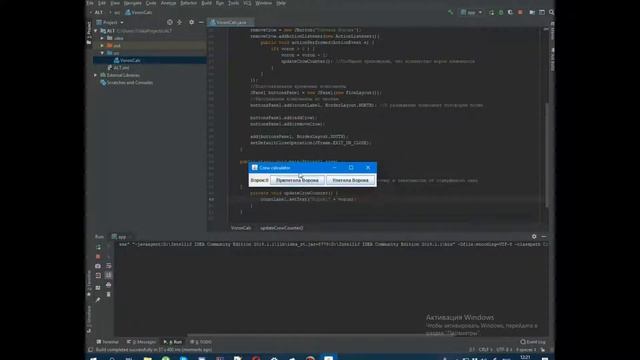Hide the Project panel with the minus icon
Screen dimensions: 640x360
[x=201, y=22]
